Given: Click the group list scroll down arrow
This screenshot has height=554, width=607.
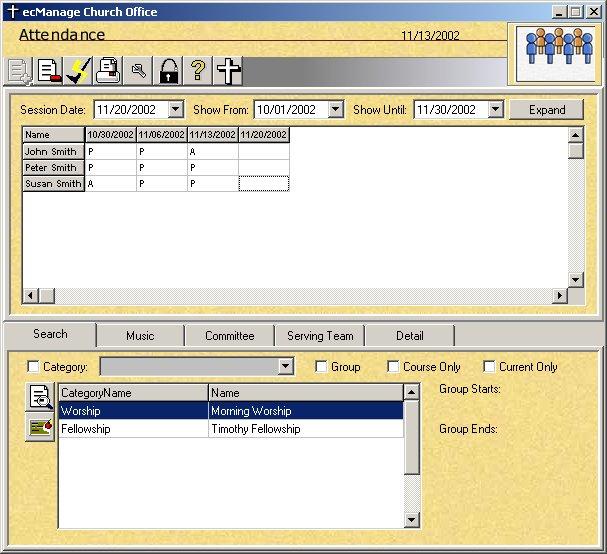Looking at the screenshot, I should tap(412, 520).
